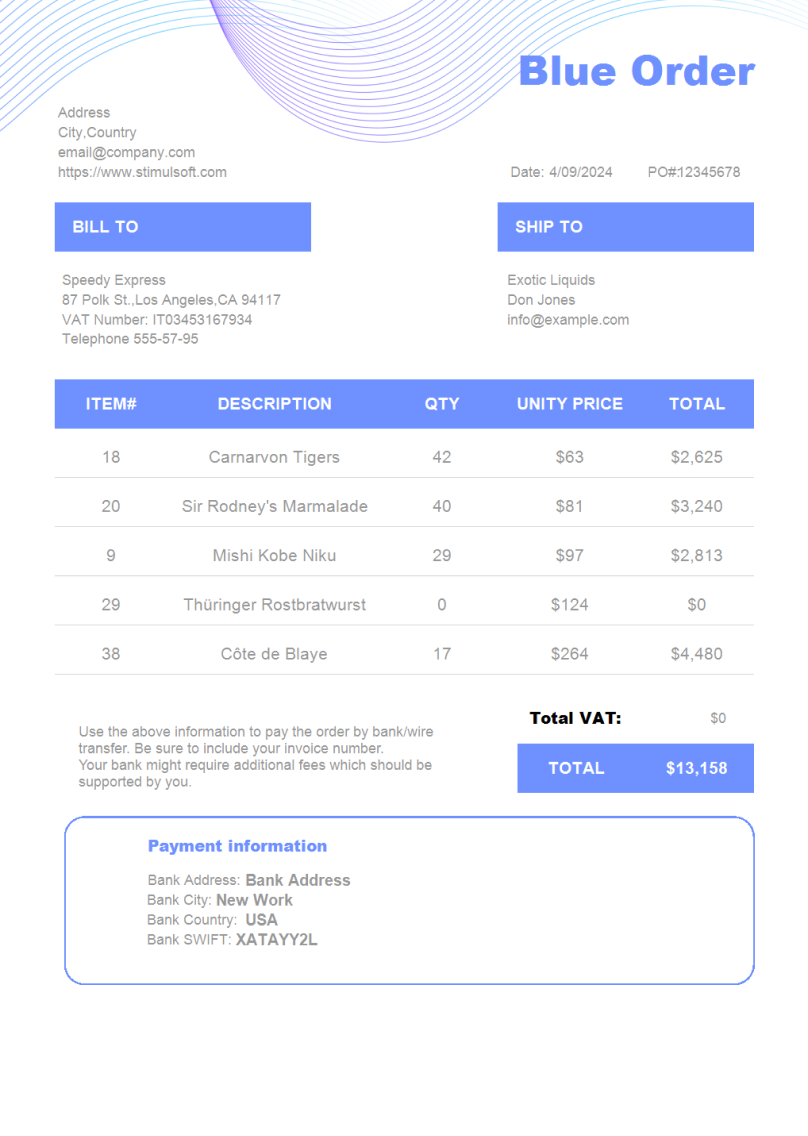Click the Bank SWIFT code XATAYY2L
This screenshot has height=1136, width=808.
point(276,940)
